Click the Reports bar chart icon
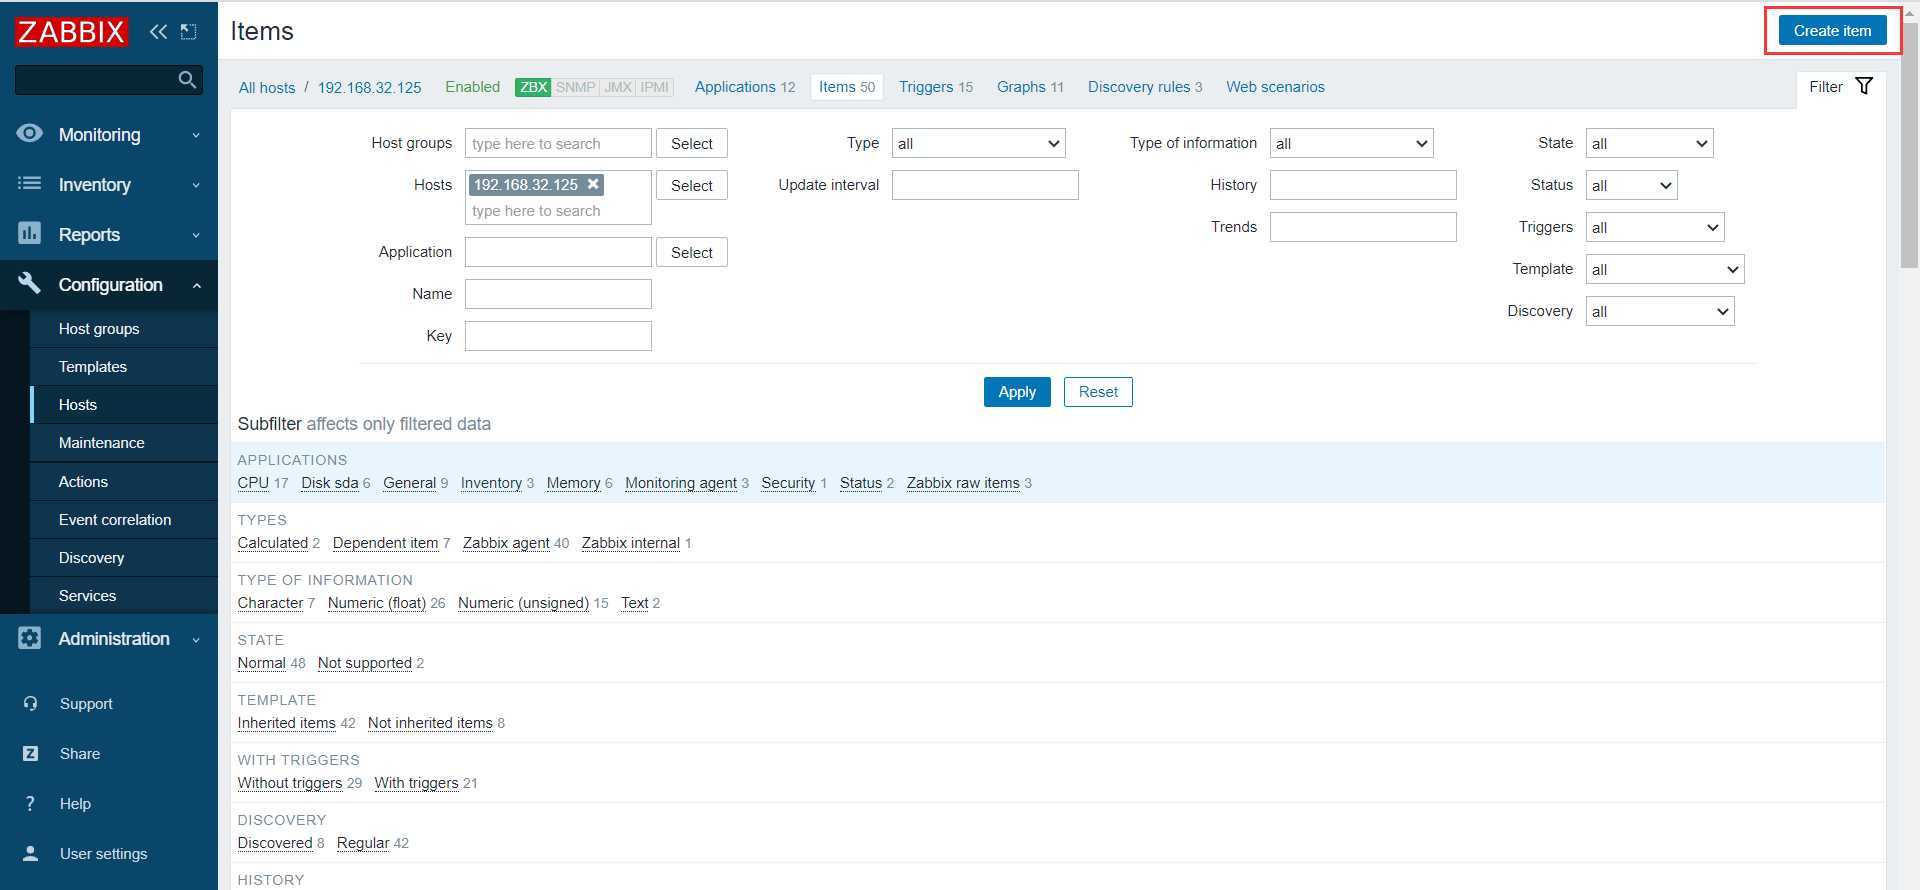The height and width of the screenshot is (890, 1920). [30, 233]
